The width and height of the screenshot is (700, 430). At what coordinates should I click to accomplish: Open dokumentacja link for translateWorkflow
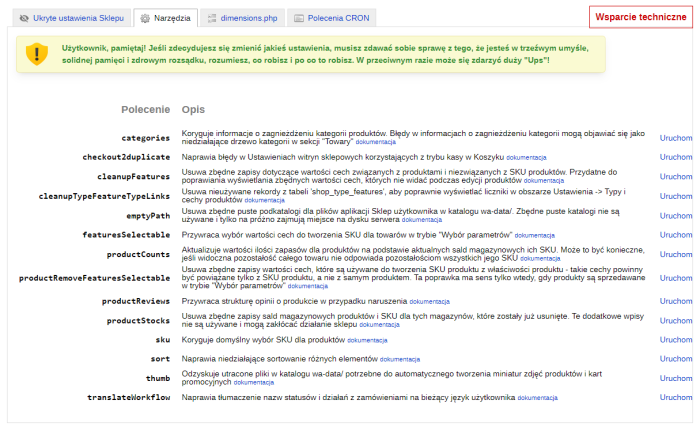click(x=538, y=398)
